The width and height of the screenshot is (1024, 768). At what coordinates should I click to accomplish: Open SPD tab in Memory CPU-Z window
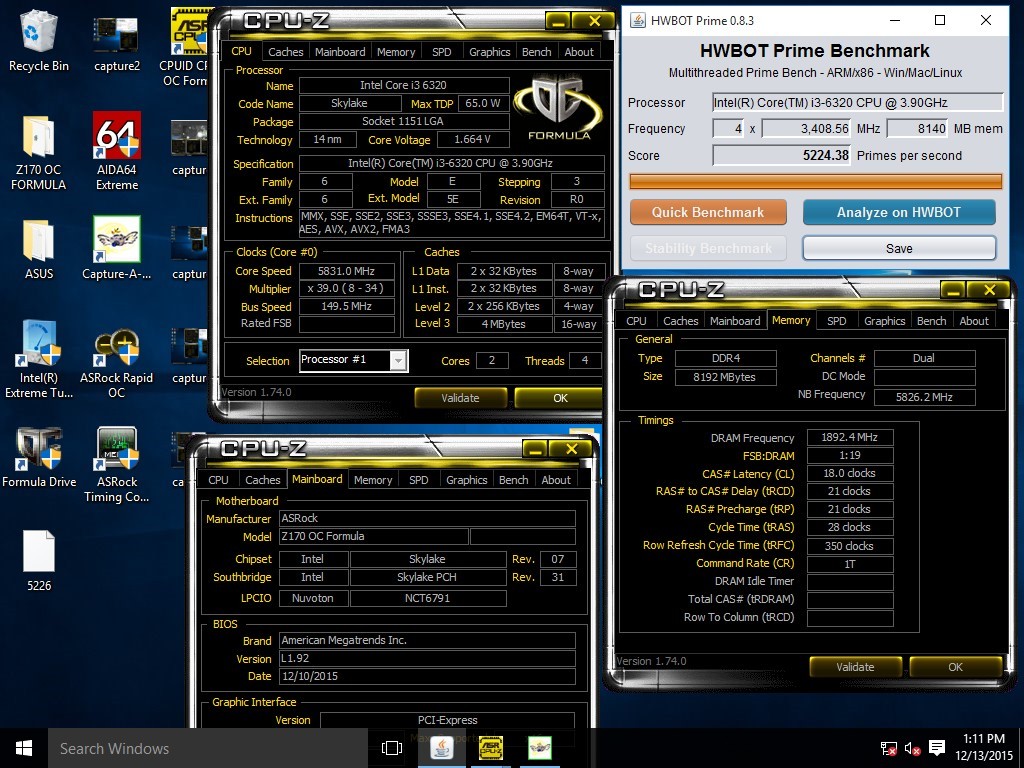tap(836, 321)
